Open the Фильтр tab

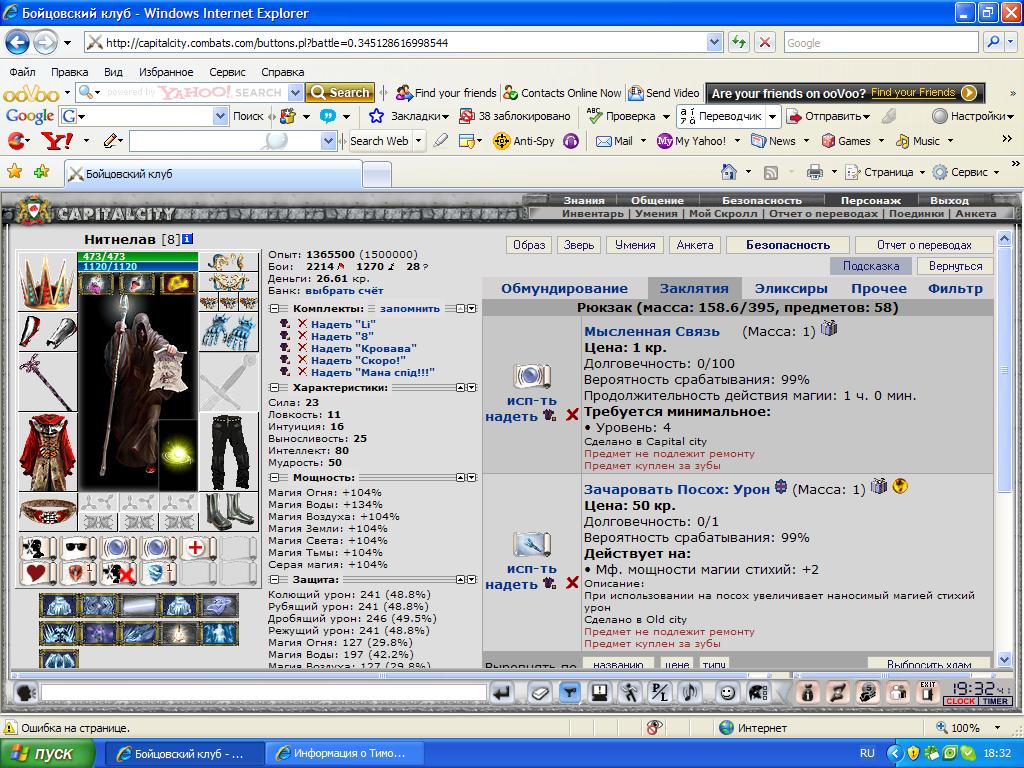click(x=955, y=288)
